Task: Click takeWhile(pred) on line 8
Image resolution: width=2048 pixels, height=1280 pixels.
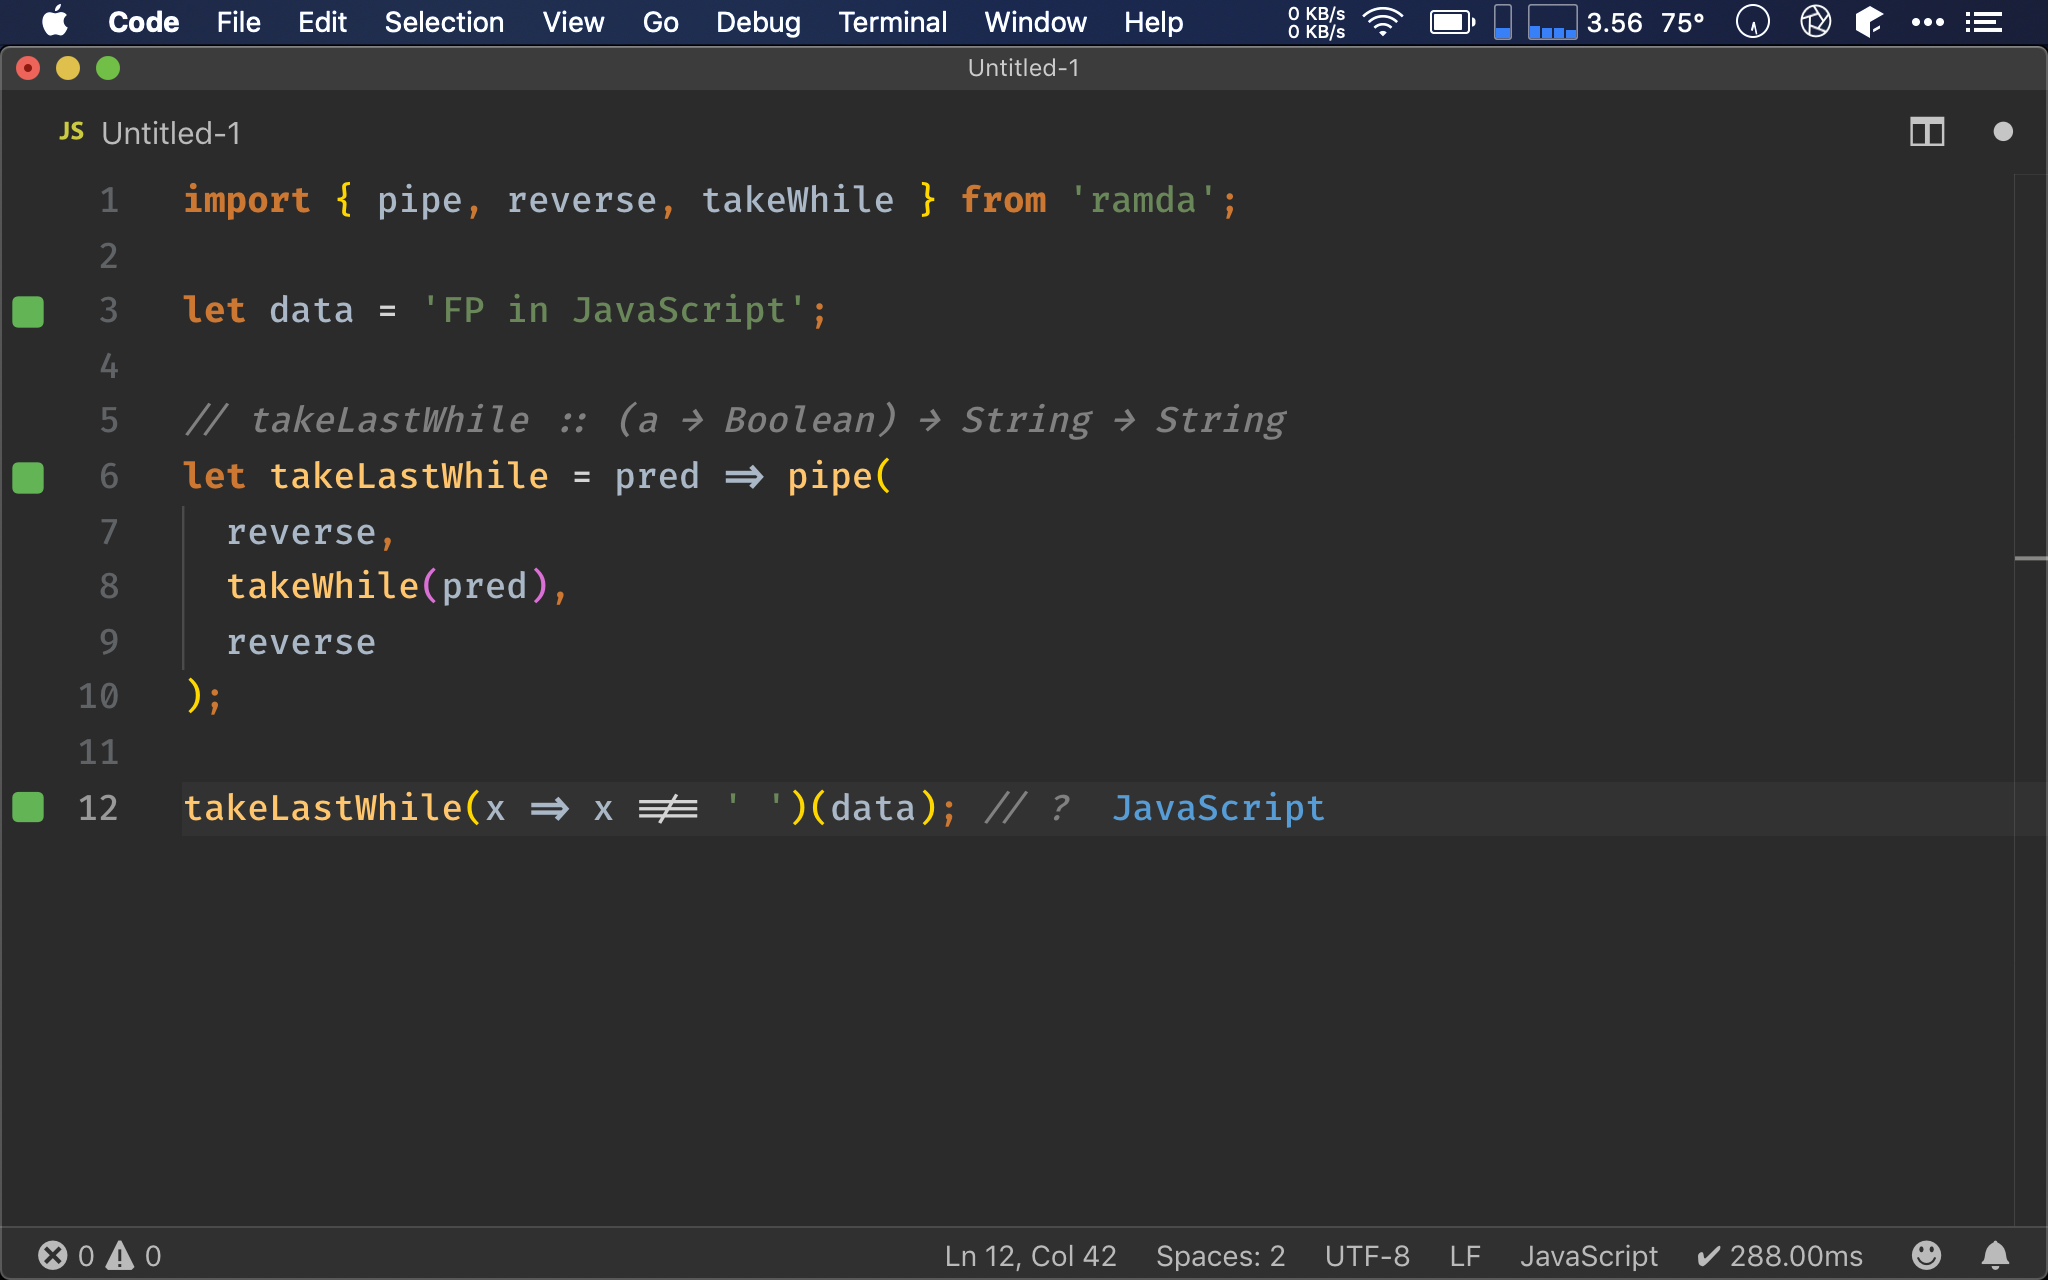Action: (x=388, y=586)
